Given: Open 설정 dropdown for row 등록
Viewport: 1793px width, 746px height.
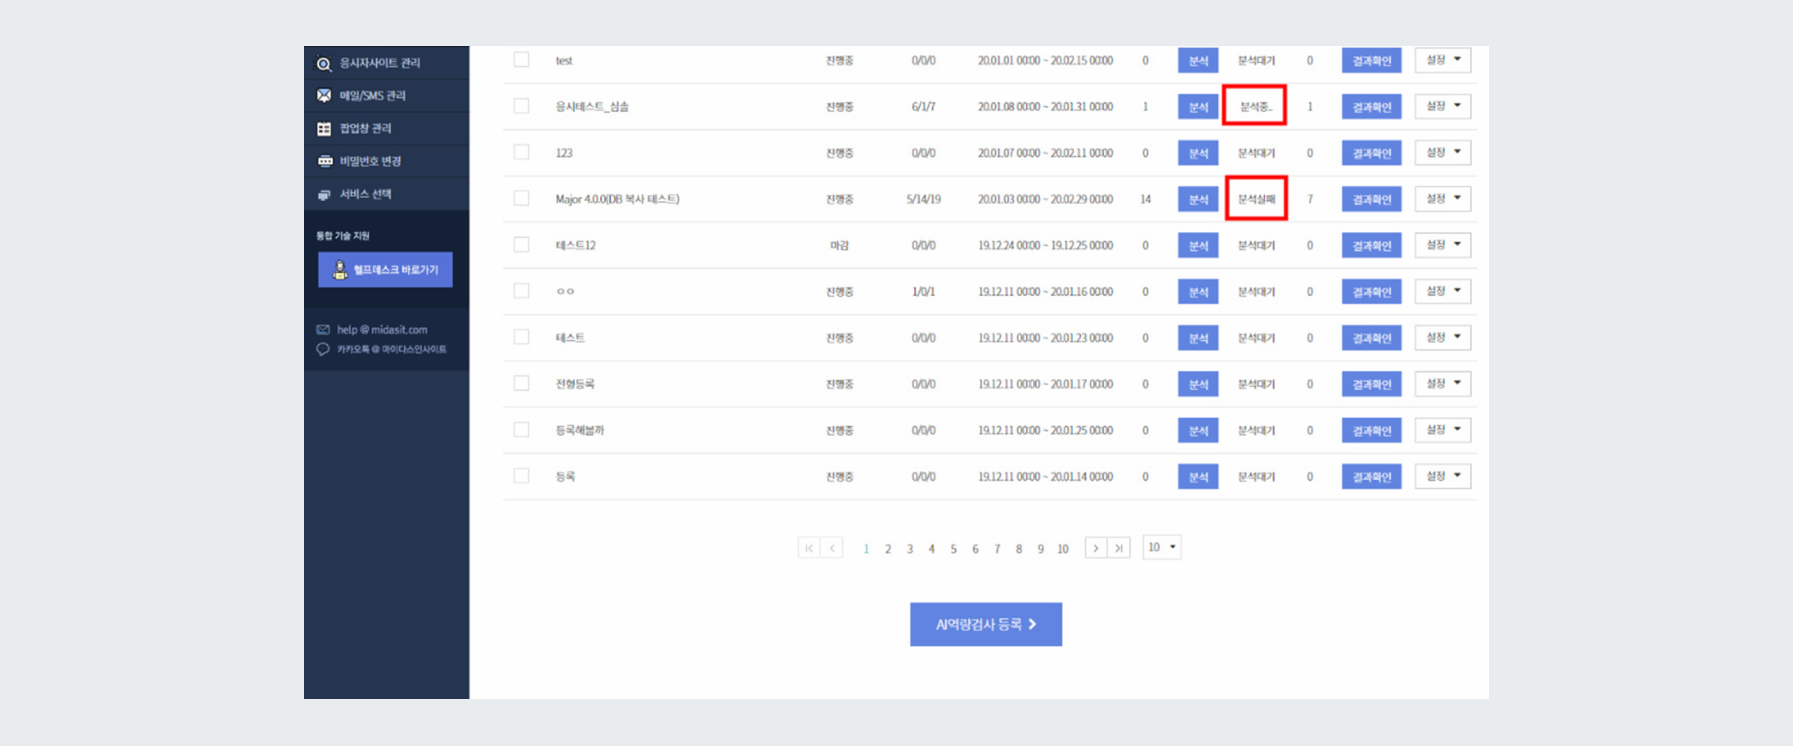Looking at the screenshot, I should [1443, 476].
